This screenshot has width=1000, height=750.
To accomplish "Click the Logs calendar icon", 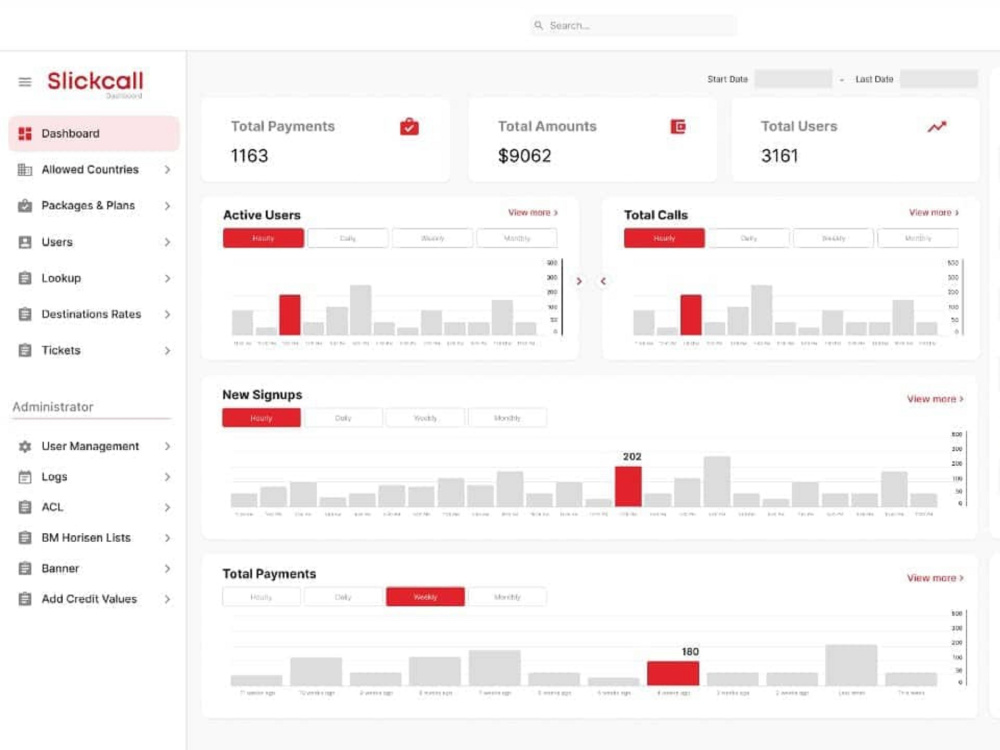I will [x=25, y=477].
